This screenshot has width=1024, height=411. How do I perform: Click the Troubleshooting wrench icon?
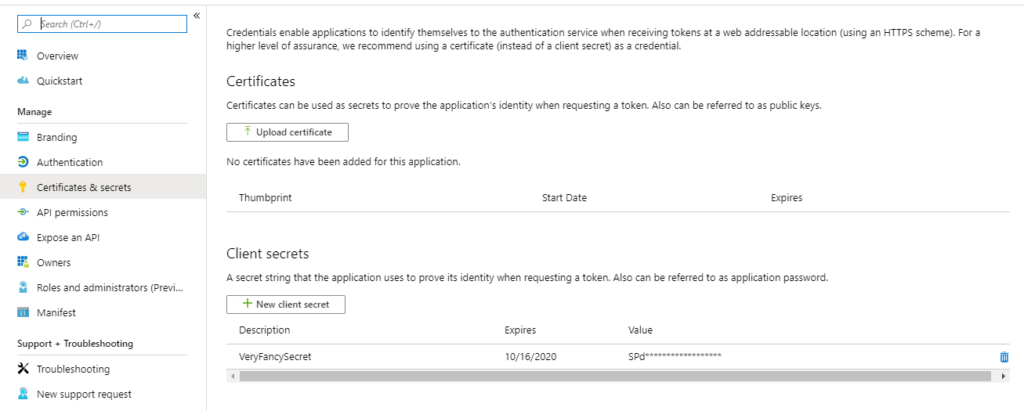coord(23,369)
